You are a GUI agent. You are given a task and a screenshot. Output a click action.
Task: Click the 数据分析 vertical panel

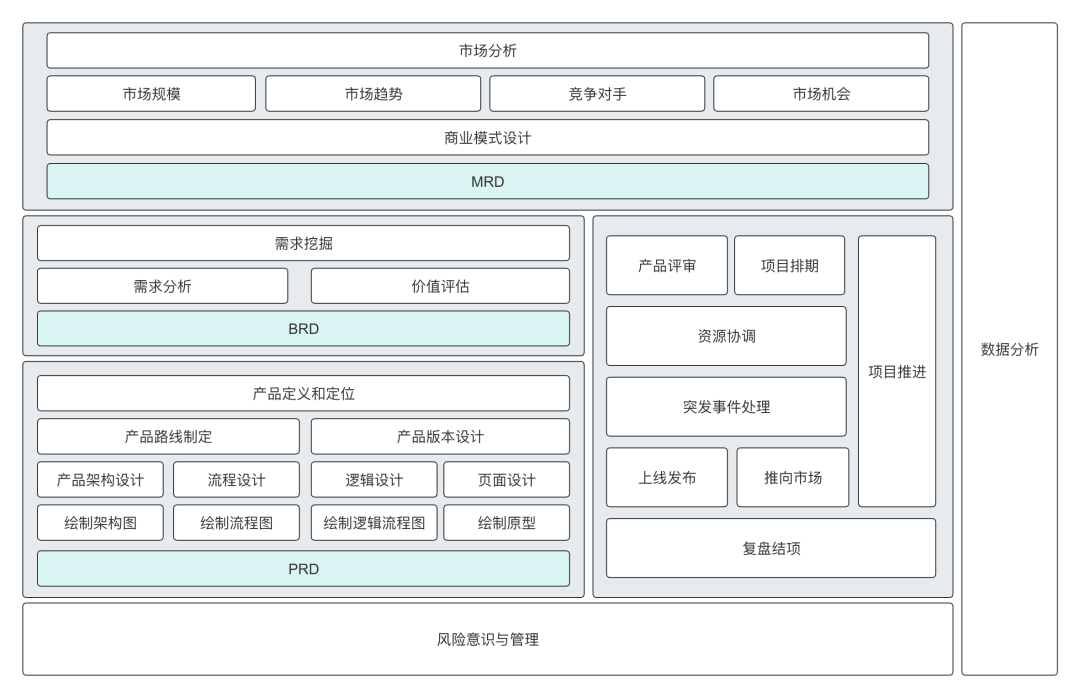[x=1009, y=349]
